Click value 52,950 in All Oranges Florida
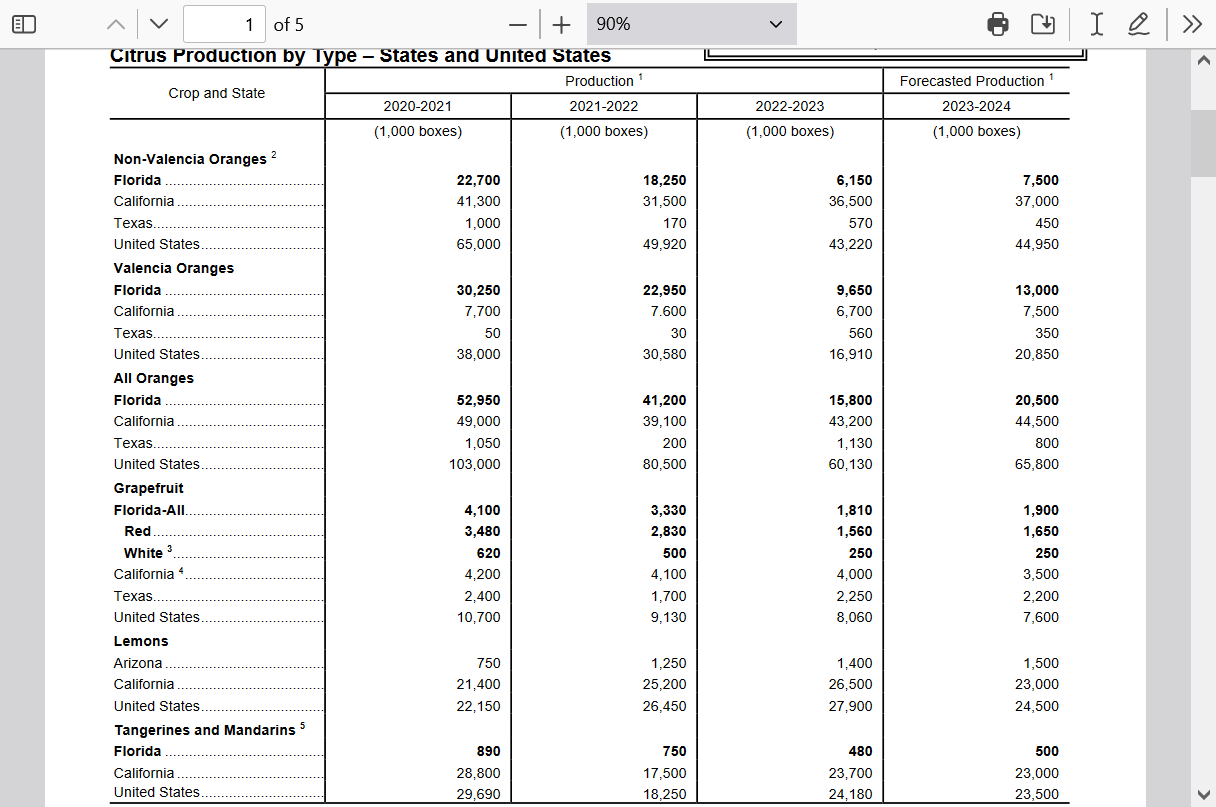 pos(479,400)
